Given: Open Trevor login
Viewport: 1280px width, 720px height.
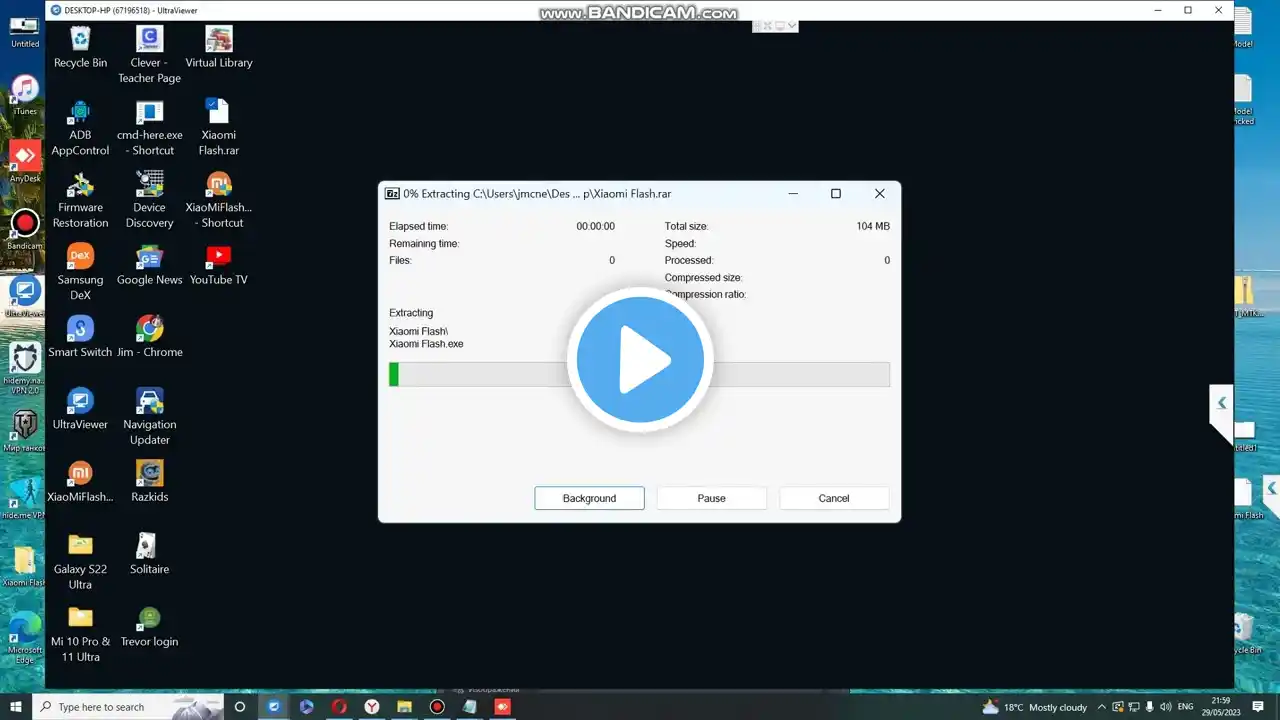Looking at the screenshot, I should (149, 627).
